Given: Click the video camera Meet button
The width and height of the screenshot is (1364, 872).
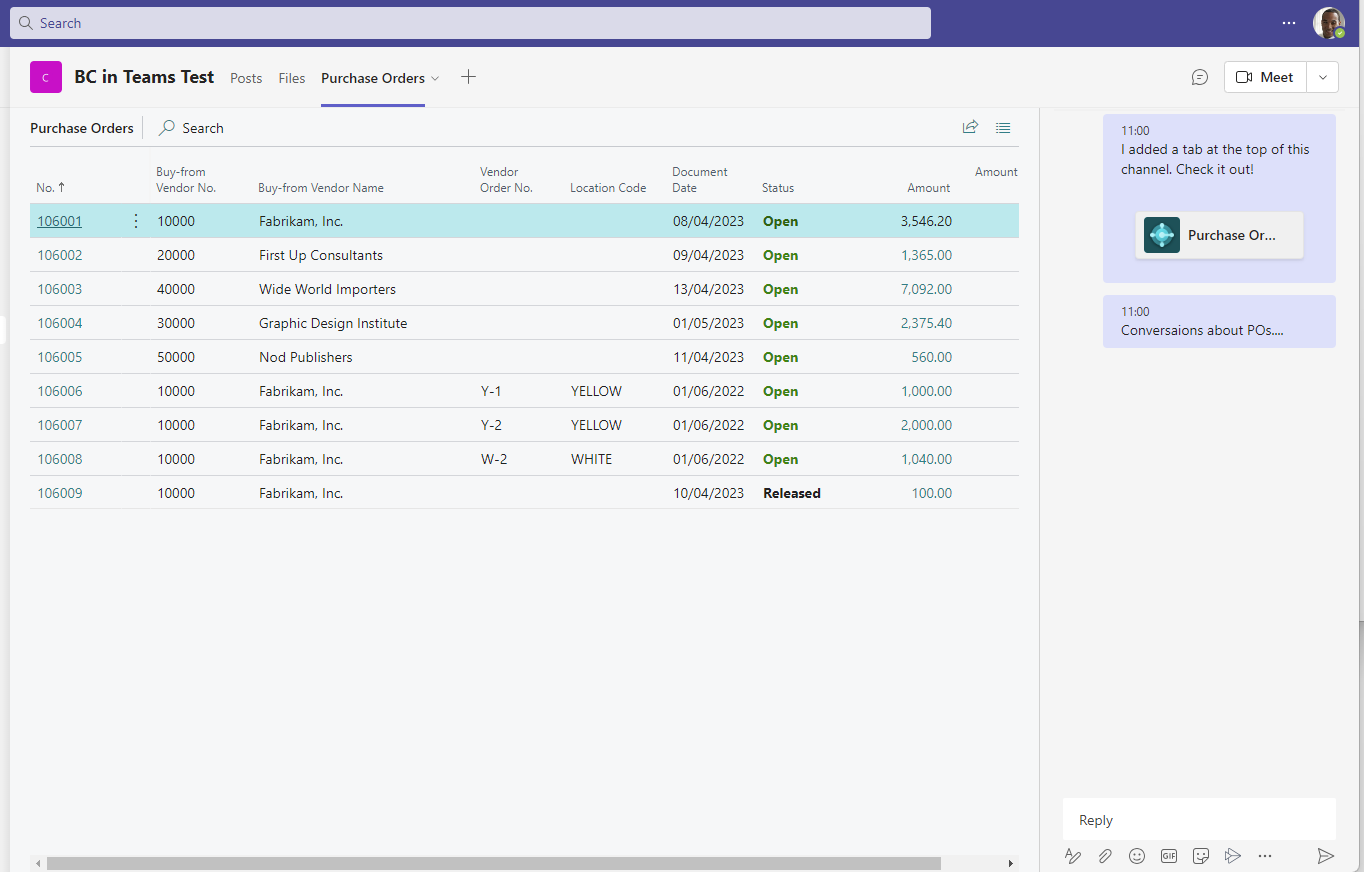Looking at the screenshot, I should (x=1265, y=77).
